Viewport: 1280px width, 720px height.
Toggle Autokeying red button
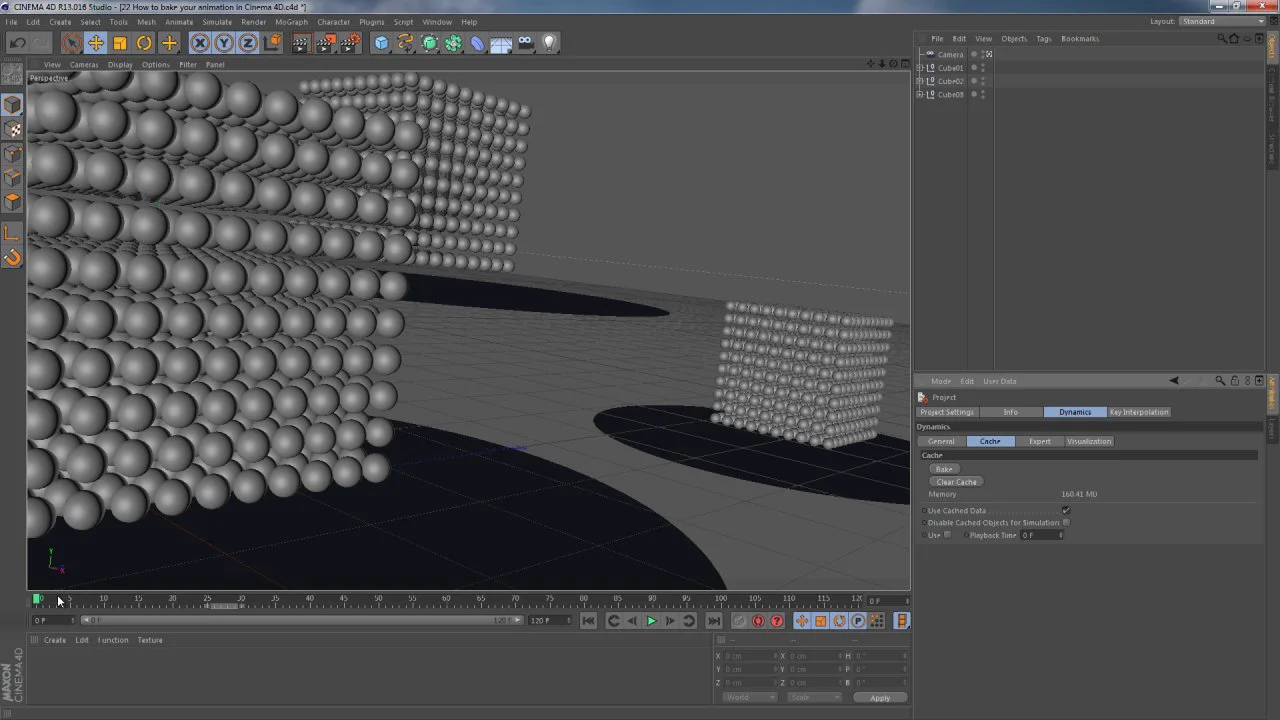click(x=758, y=621)
